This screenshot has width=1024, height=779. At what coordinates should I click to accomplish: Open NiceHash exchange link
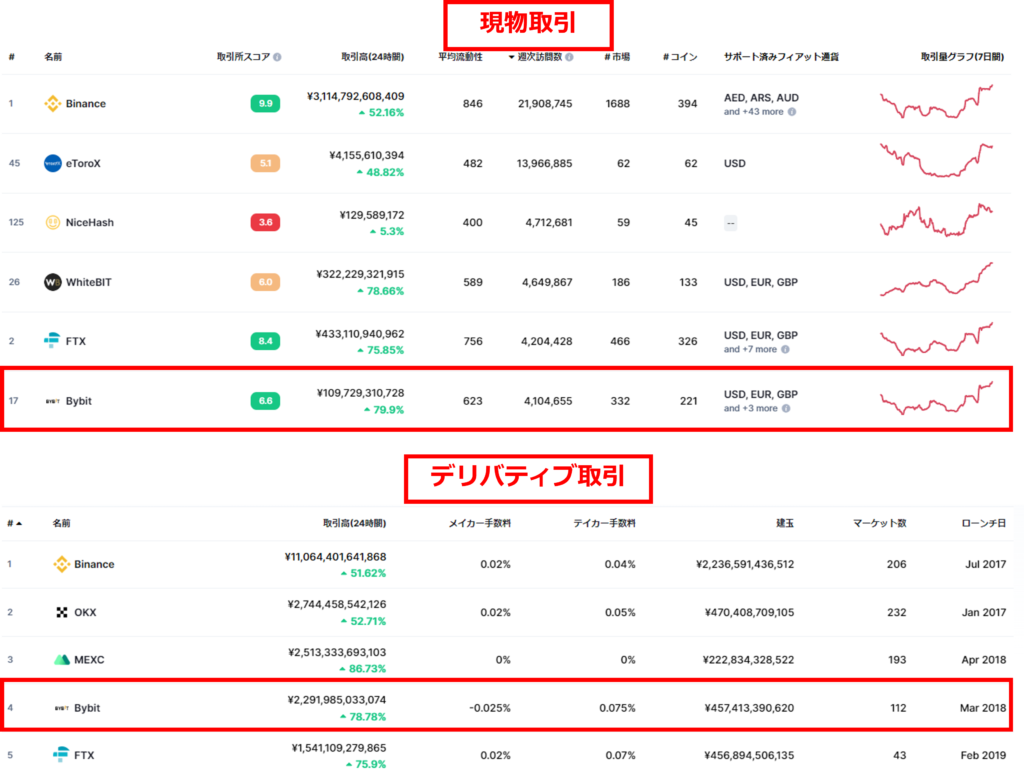89,223
